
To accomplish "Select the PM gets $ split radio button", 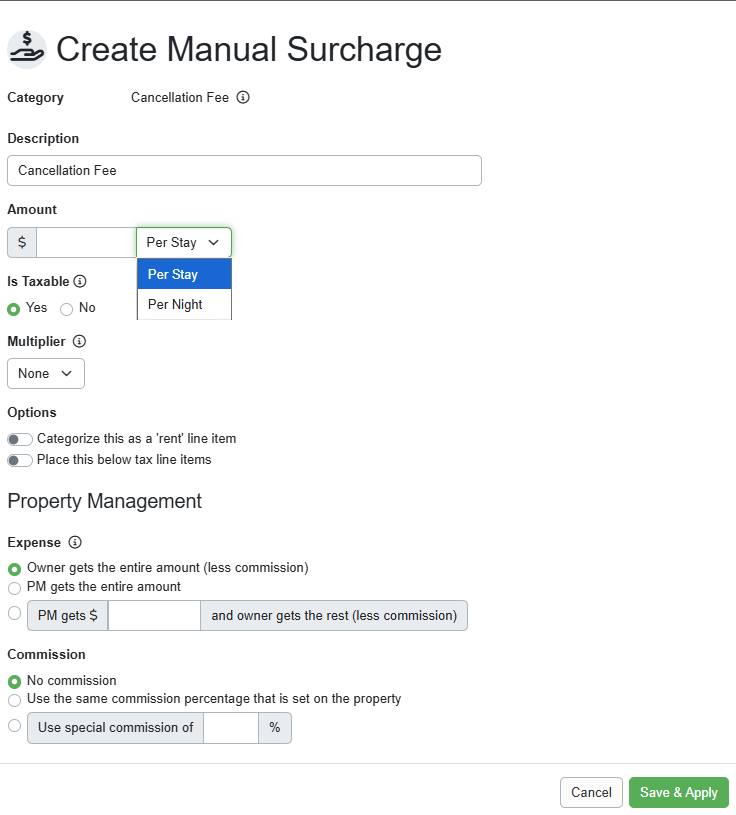I will point(15,613).
